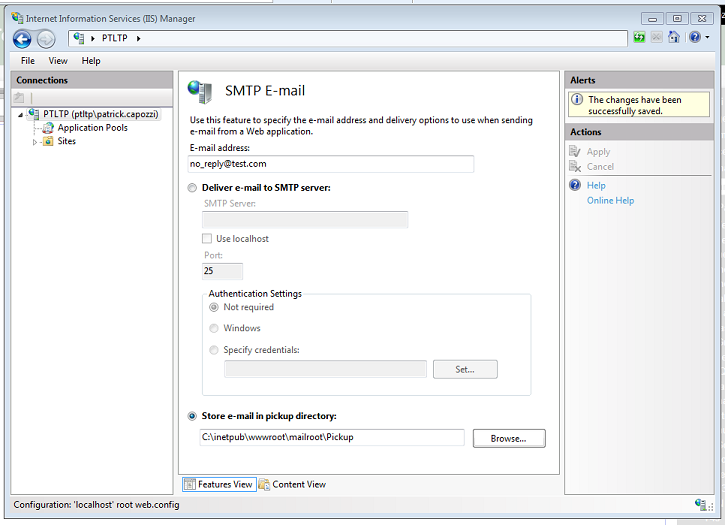Image resolution: width=725 pixels, height=525 pixels.
Task: Select Windows authentication option
Action: point(214,328)
